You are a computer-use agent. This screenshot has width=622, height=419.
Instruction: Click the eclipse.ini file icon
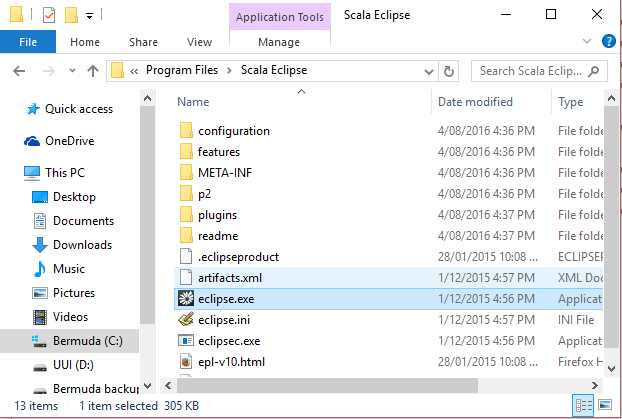186,319
